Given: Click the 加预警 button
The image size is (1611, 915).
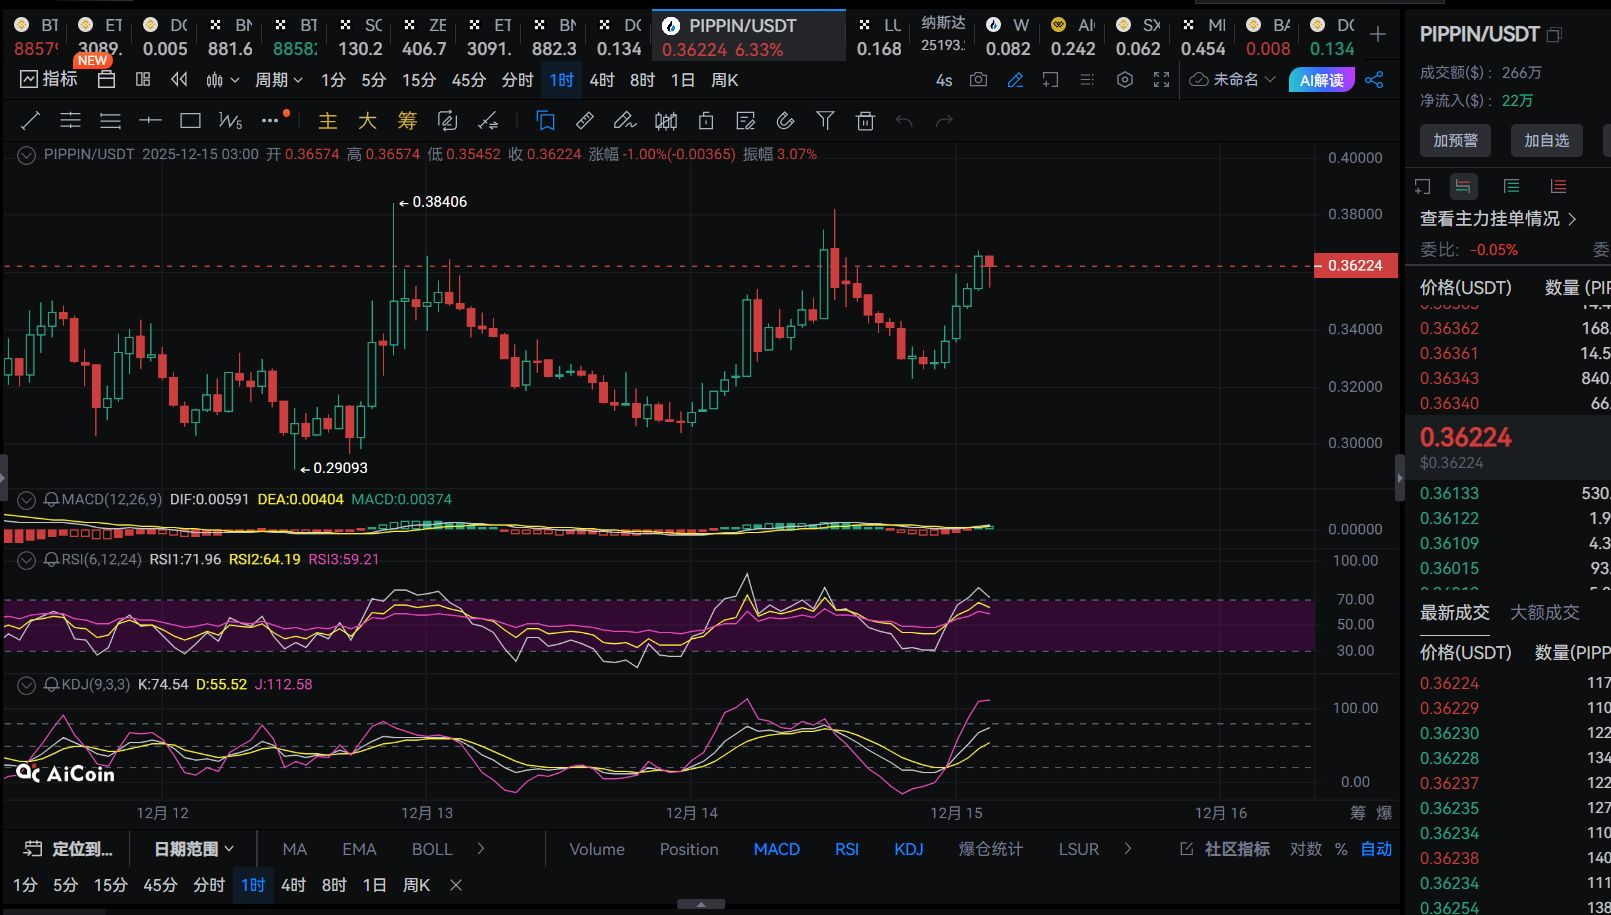Looking at the screenshot, I should tap(1455, 141).
